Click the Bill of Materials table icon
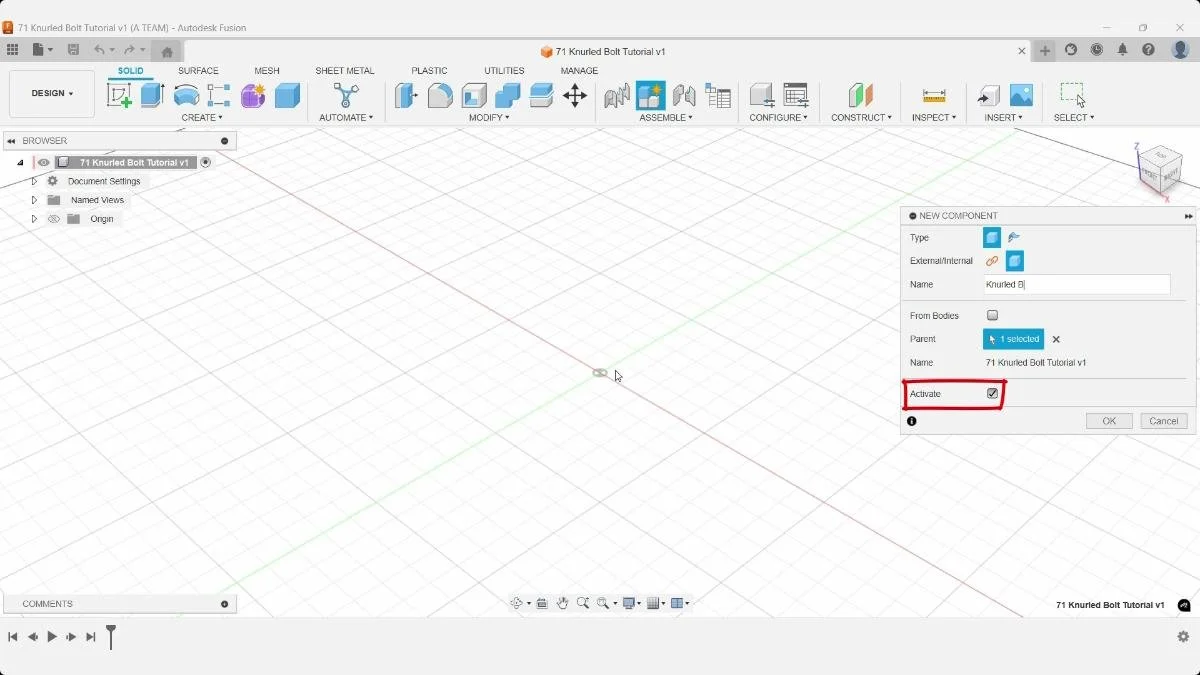Image resolution: width=1200 pixels, height=675 pixels. coord(718,95)
